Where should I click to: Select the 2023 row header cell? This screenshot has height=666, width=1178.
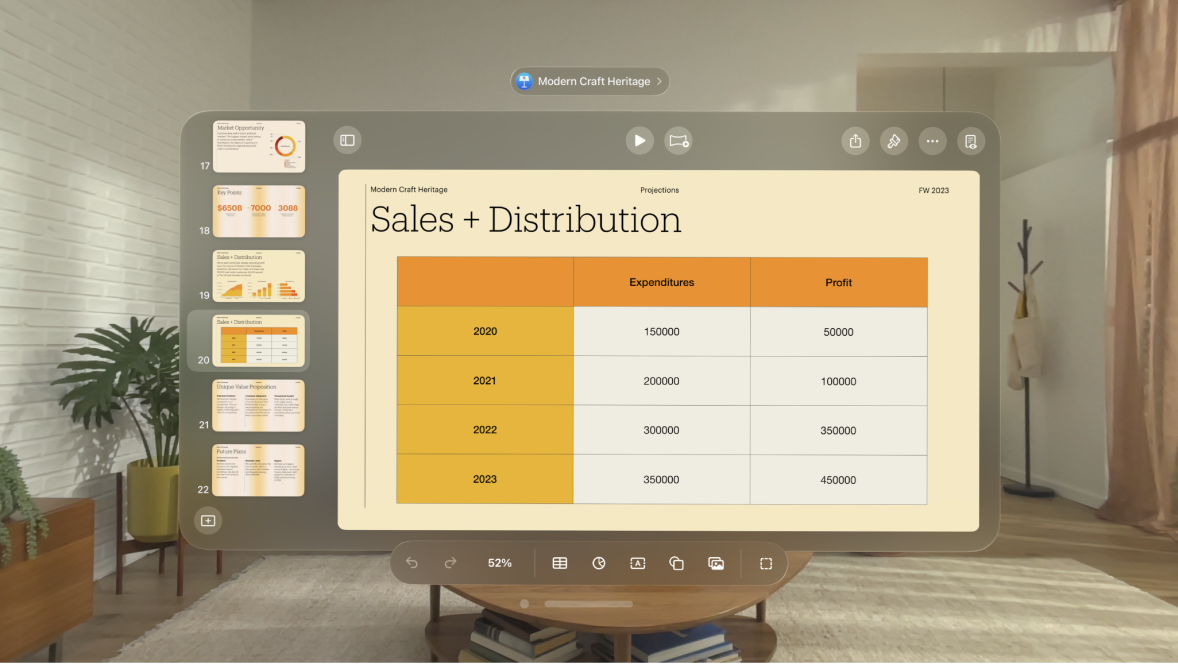point(485,479)
